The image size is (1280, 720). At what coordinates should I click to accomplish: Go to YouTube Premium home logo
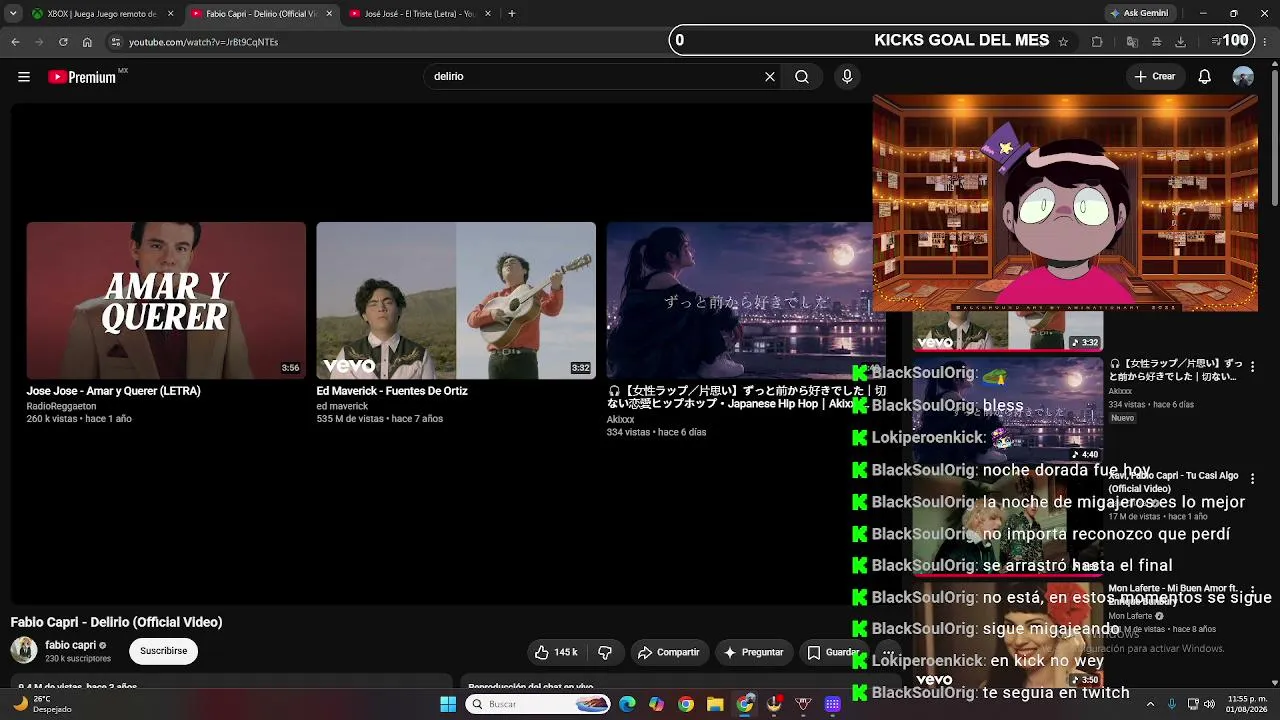point(82,77)
